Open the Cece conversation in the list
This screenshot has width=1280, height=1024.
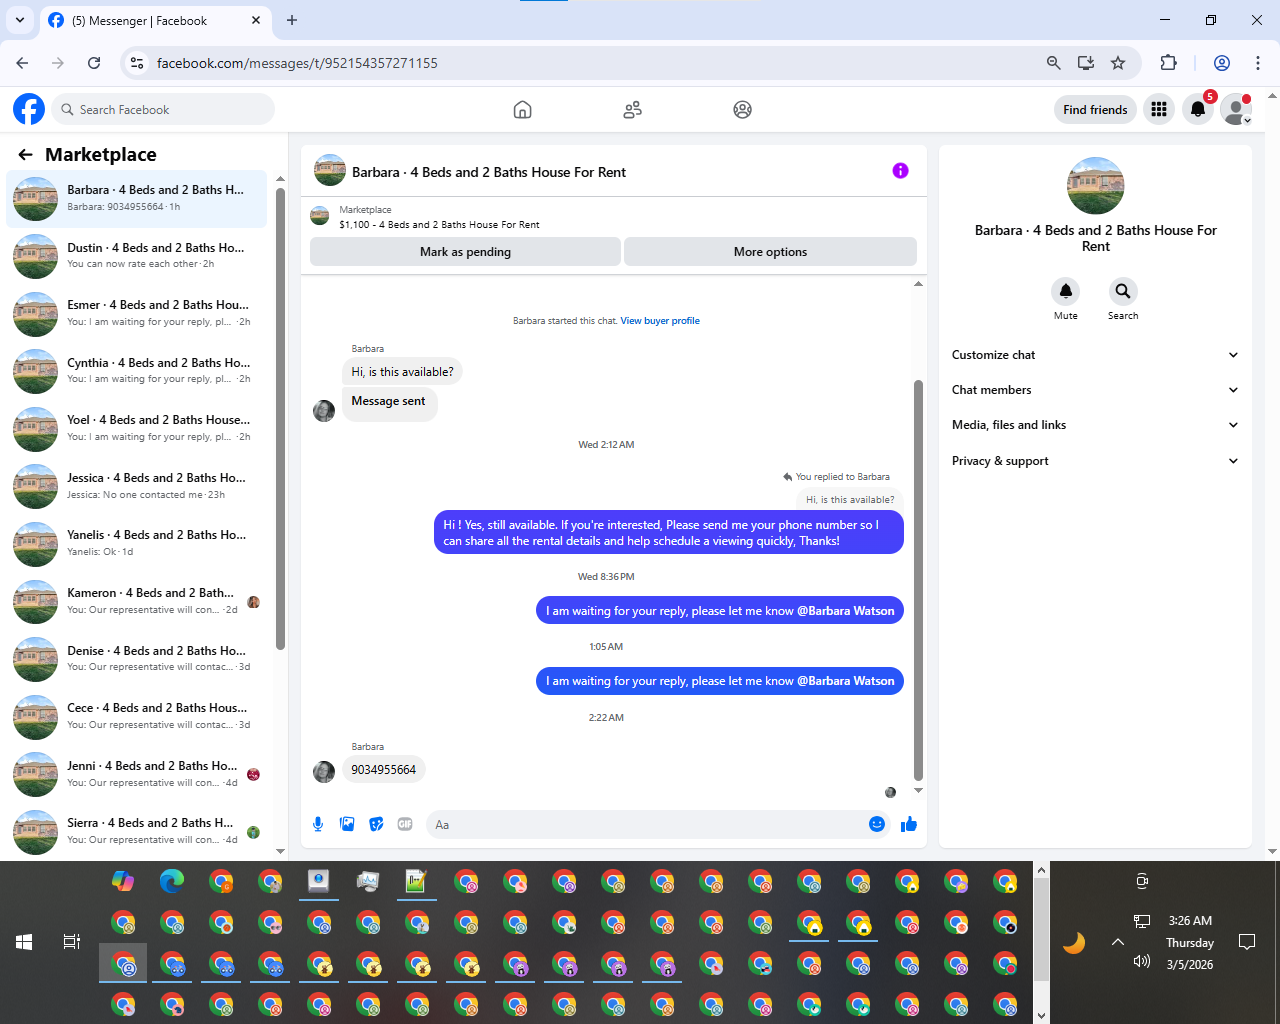137,716
